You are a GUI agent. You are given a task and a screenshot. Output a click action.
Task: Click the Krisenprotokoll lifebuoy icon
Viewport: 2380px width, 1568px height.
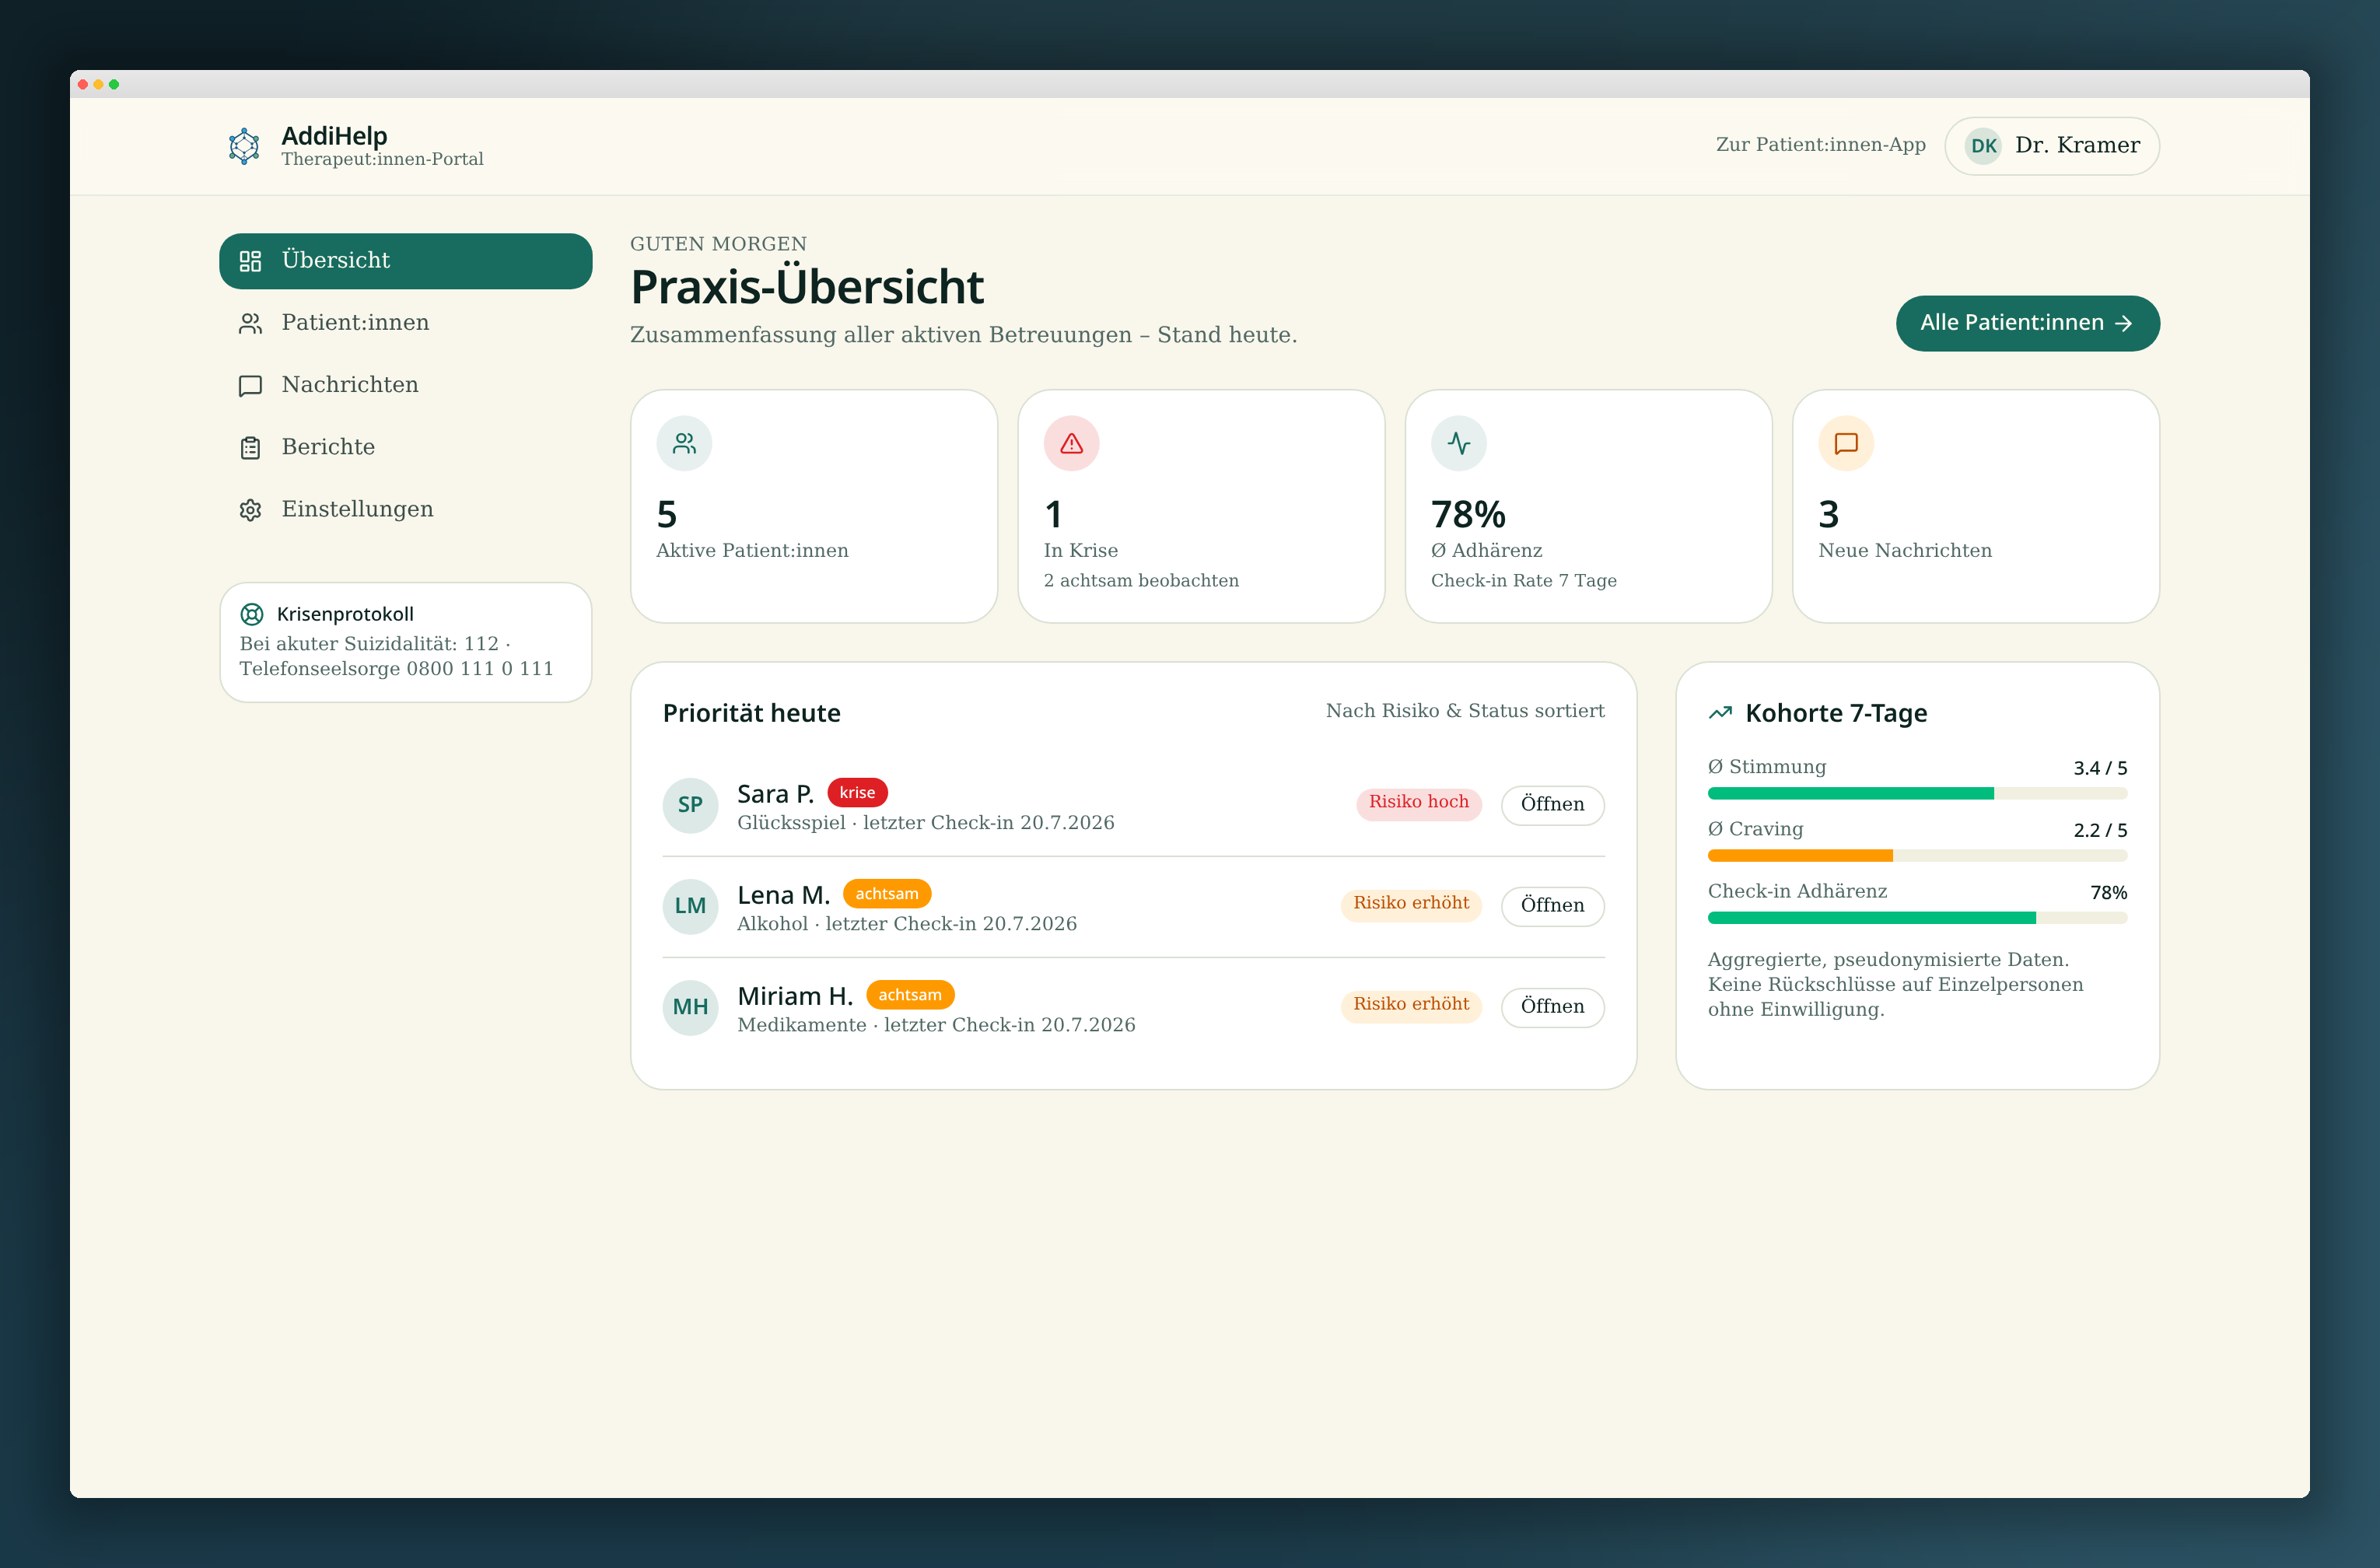252,614
